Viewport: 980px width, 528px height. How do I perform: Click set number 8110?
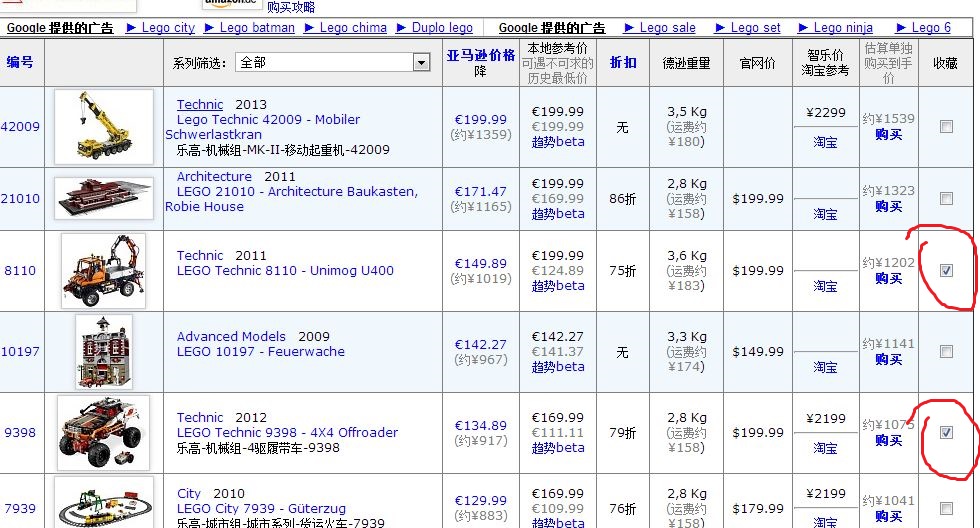pos(20,271)
